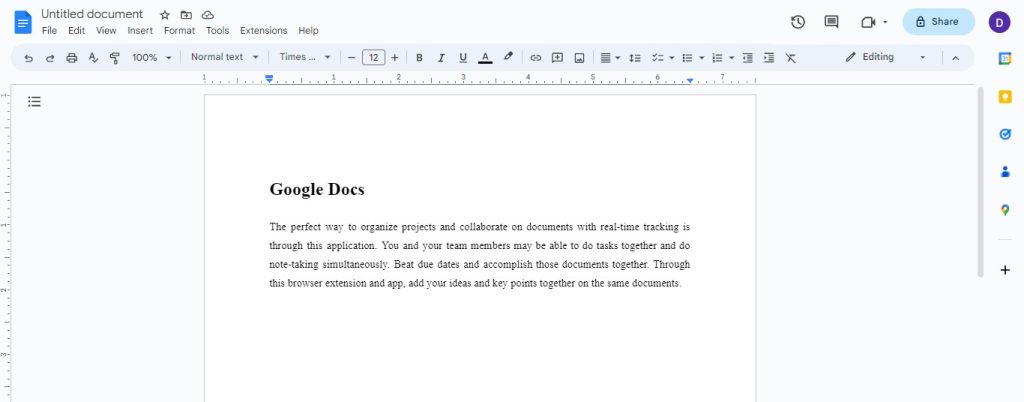Star the Untitled document
Screen dimensions: 1024x402
pyautogui.click(x=165, y=15)
